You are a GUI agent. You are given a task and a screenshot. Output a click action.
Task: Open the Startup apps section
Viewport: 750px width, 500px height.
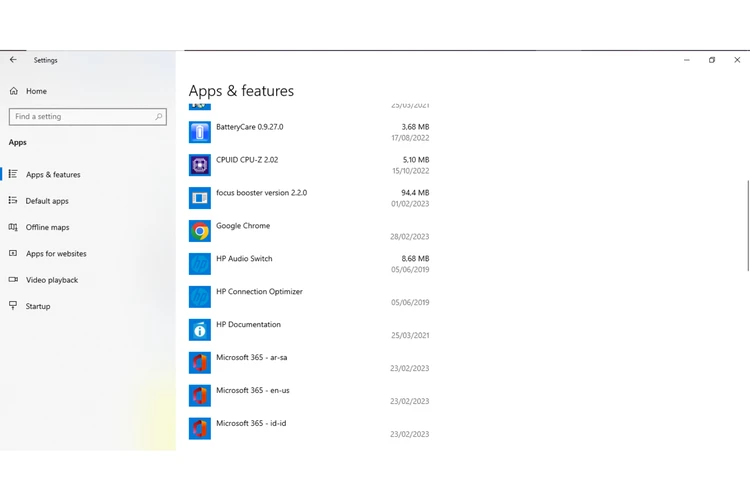point(38,306)
